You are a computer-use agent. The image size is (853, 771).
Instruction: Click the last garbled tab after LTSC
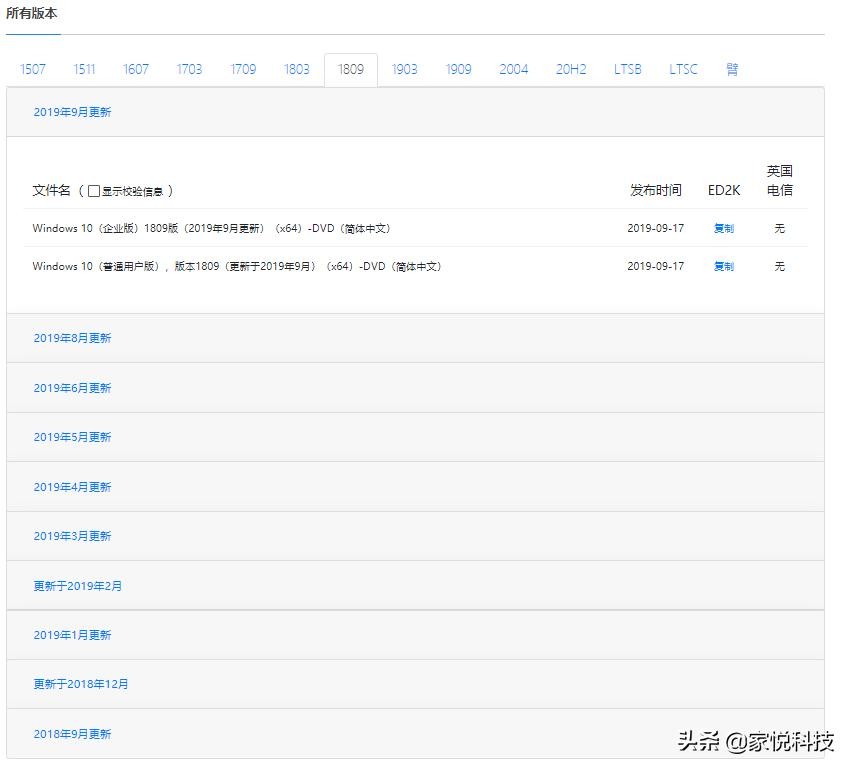coord(732,69)
